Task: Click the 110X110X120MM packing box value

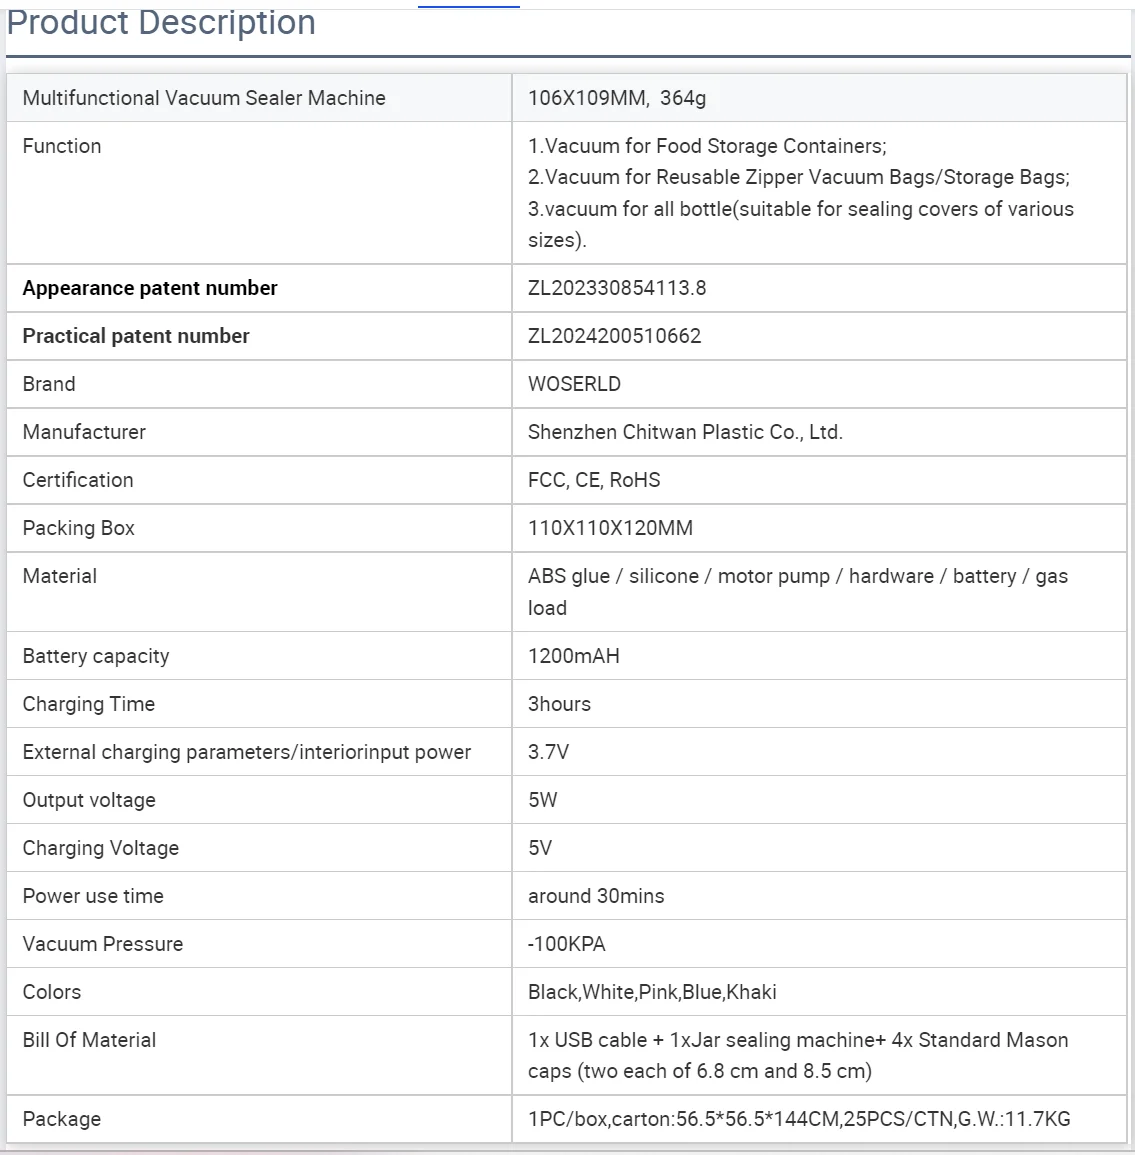Action: (x=610, y=528)
